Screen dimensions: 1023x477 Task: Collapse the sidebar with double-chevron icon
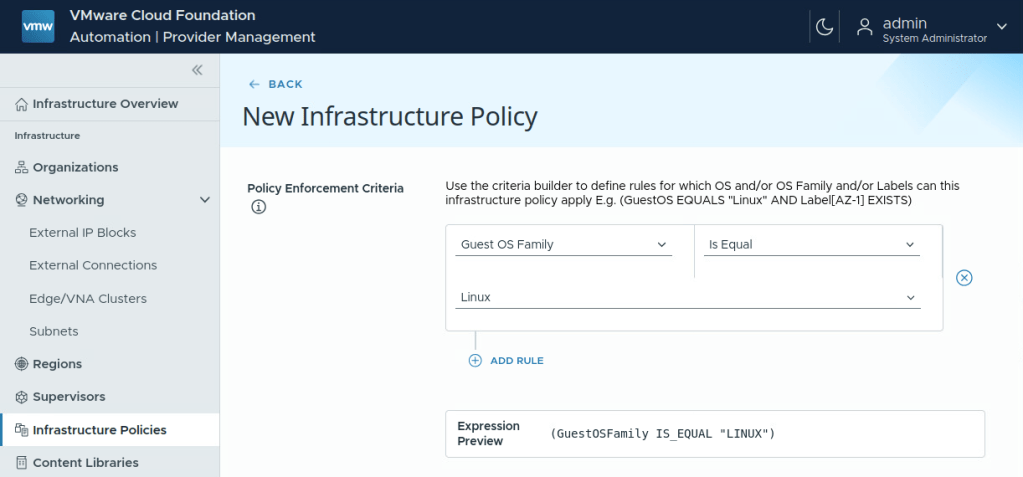pyautogui.click(x=197, y=70)
